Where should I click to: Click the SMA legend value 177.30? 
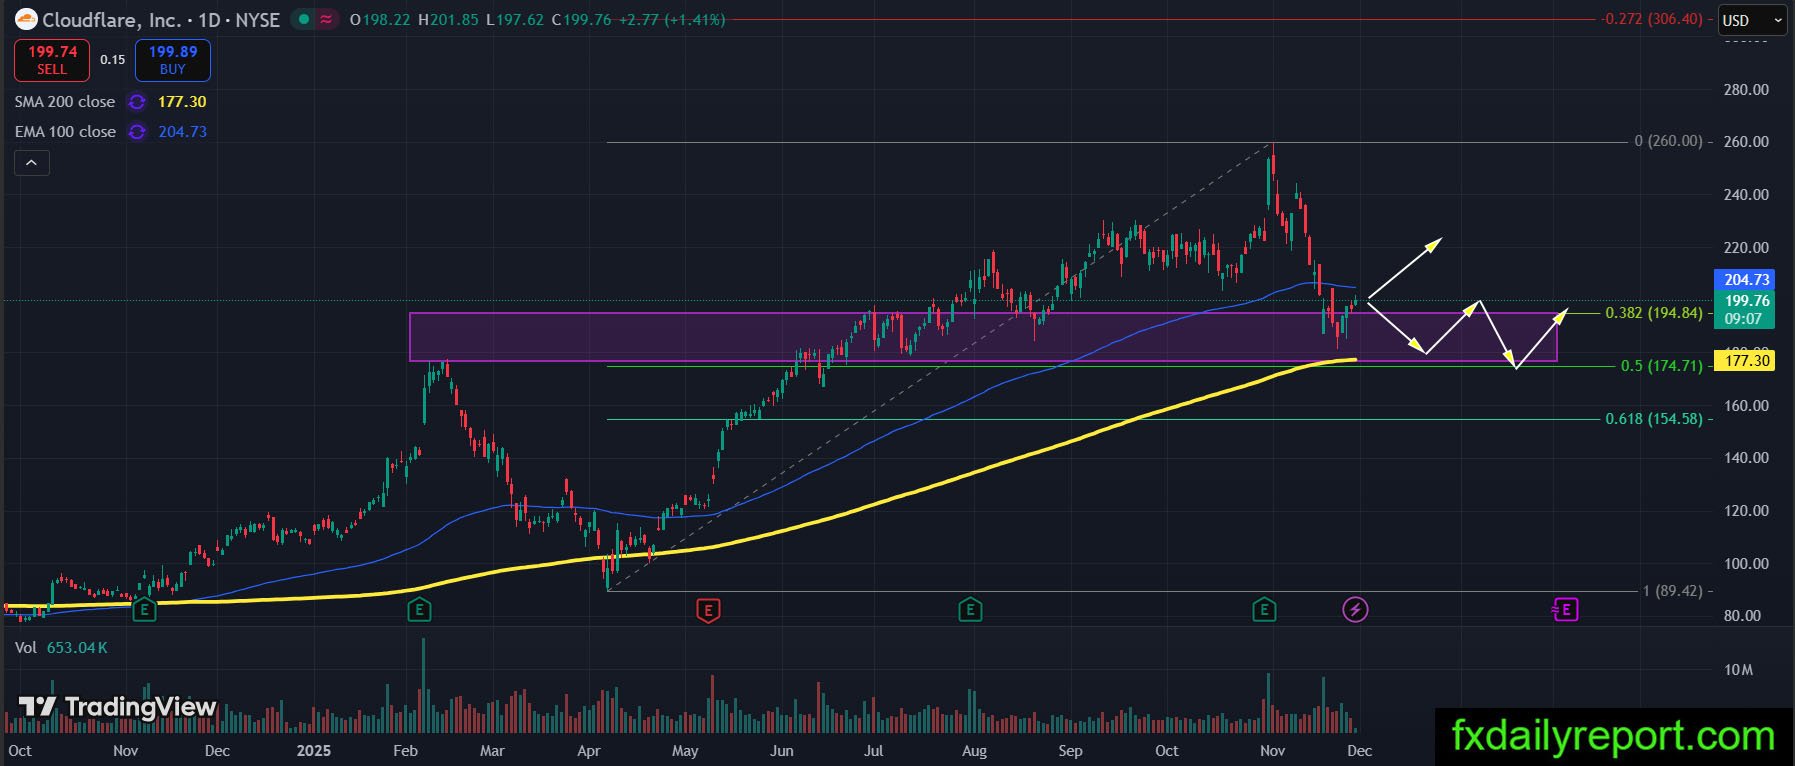coord(182,102)
